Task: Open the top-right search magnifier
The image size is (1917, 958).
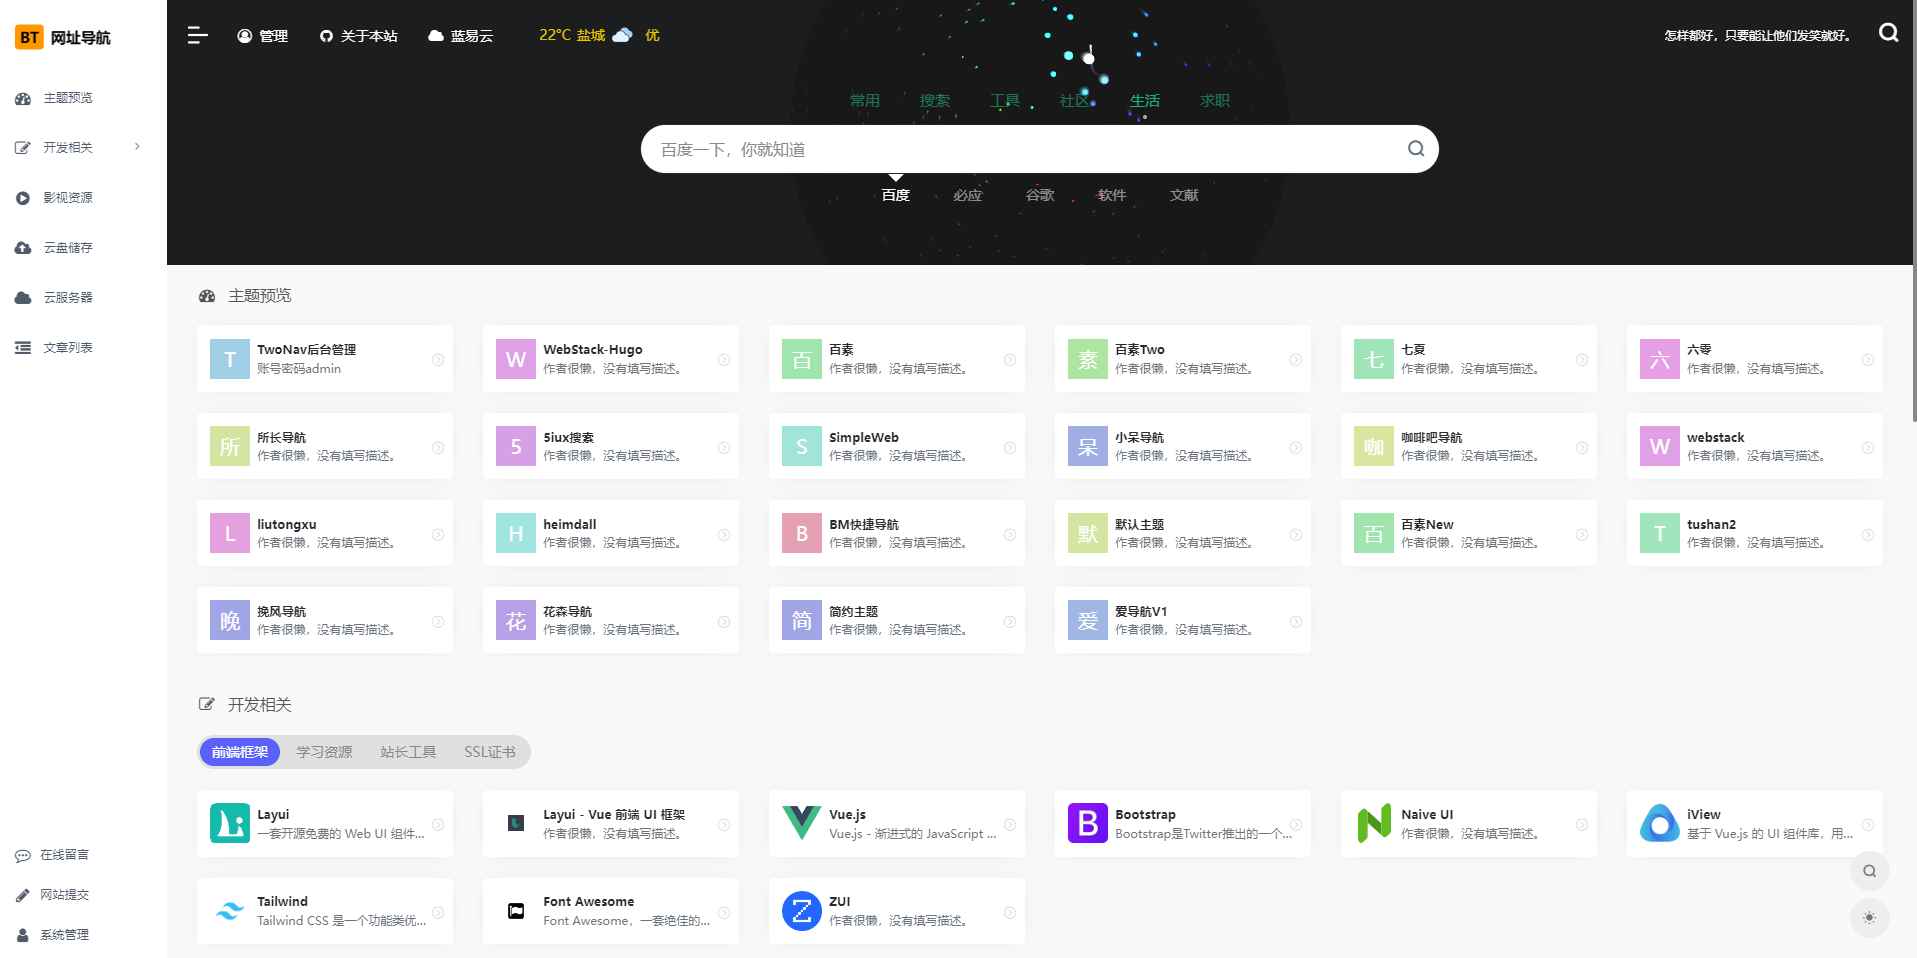Action: [x=1888, y=33]
